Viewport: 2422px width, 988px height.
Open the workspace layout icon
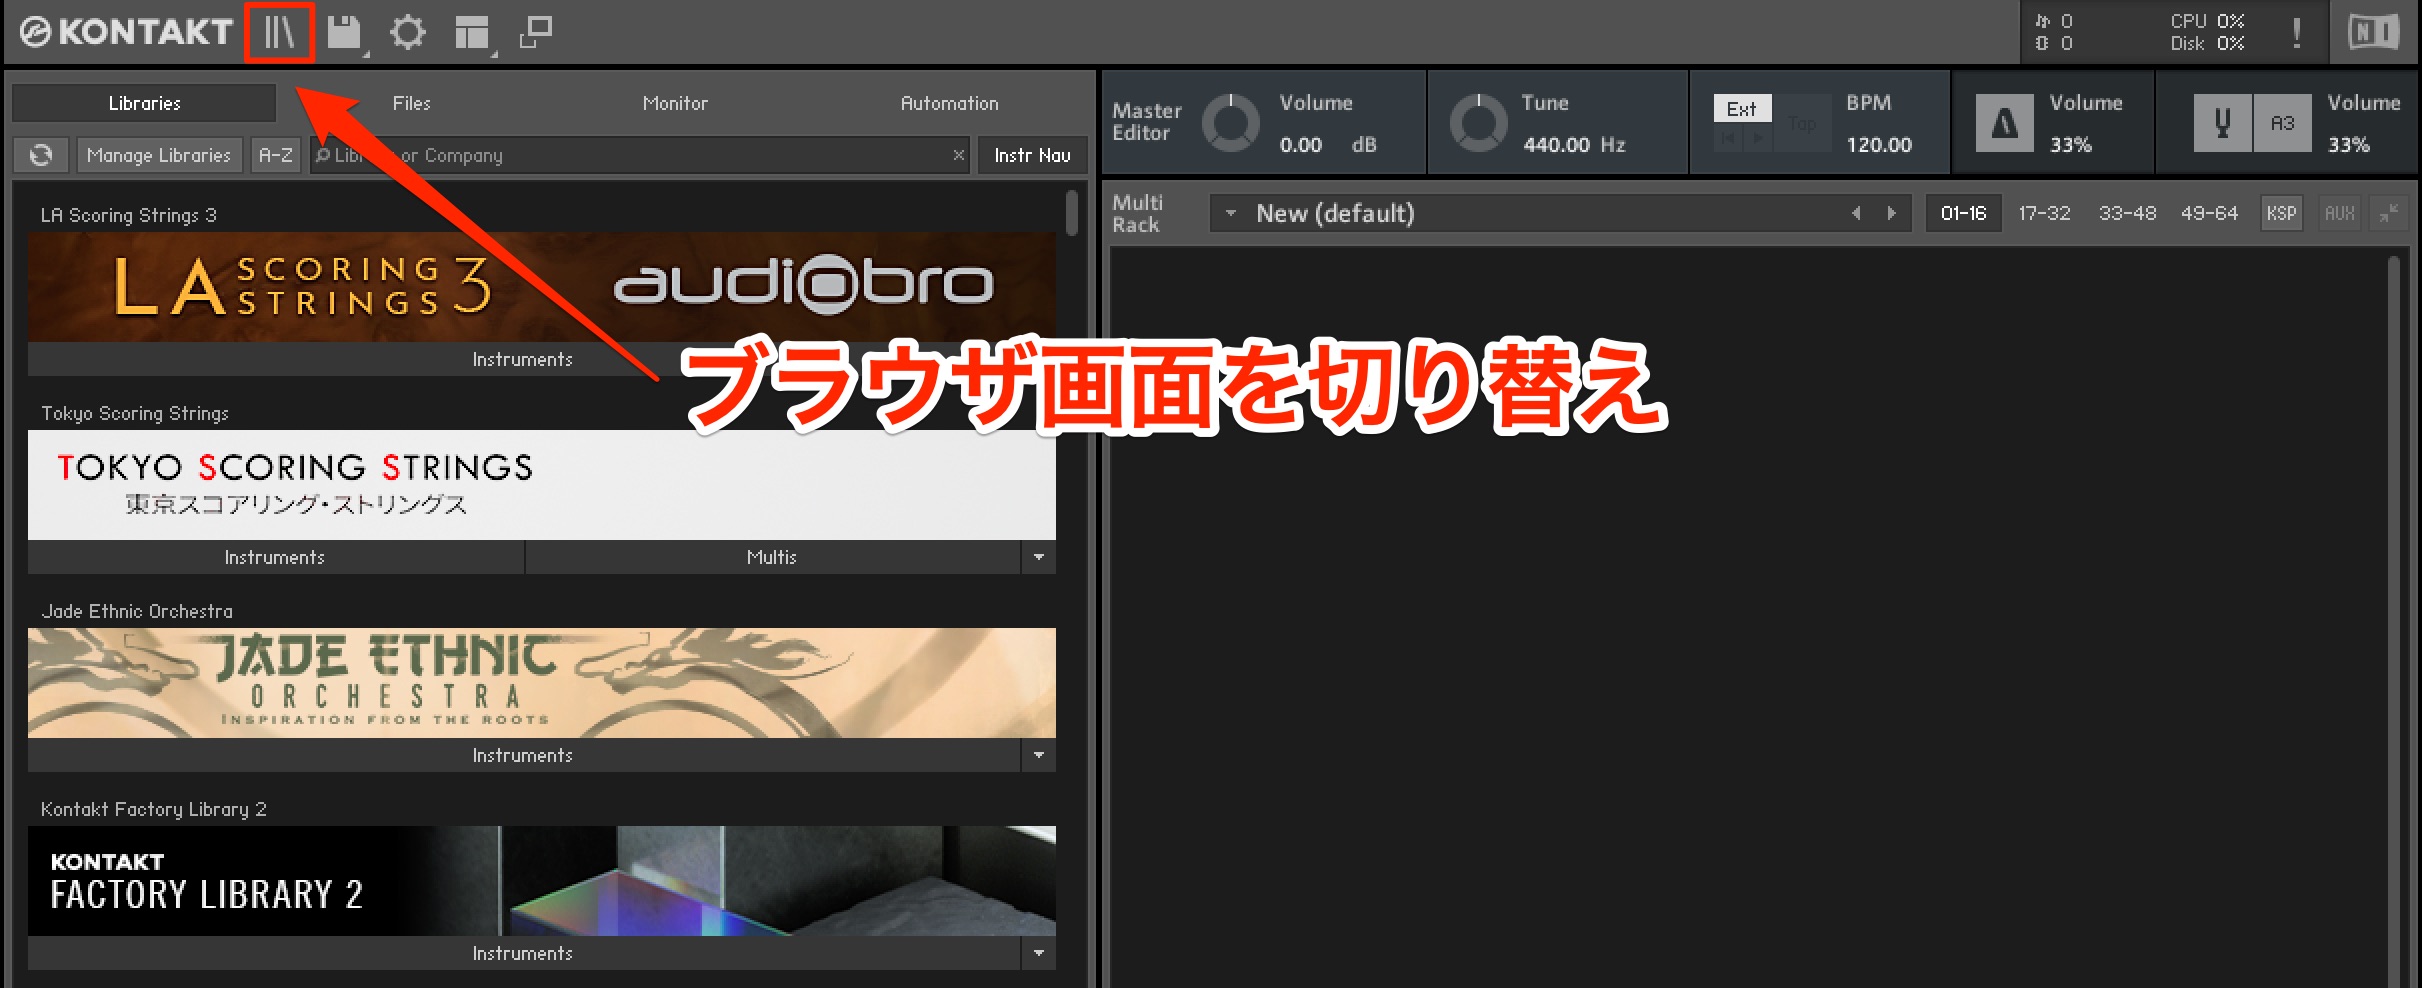(x=473, y=33)
